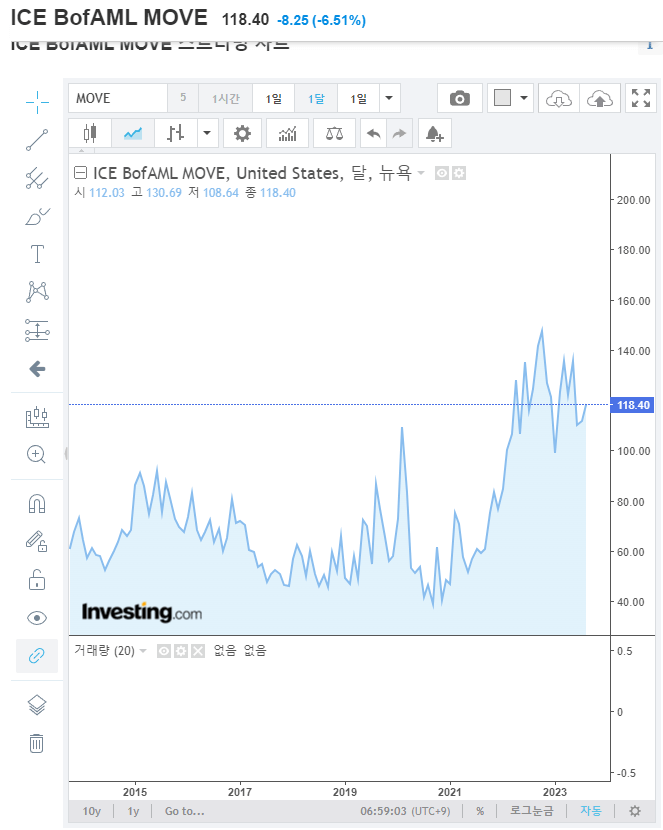Click the collapse handle beside the drawing toolbar

coord(66,454)
